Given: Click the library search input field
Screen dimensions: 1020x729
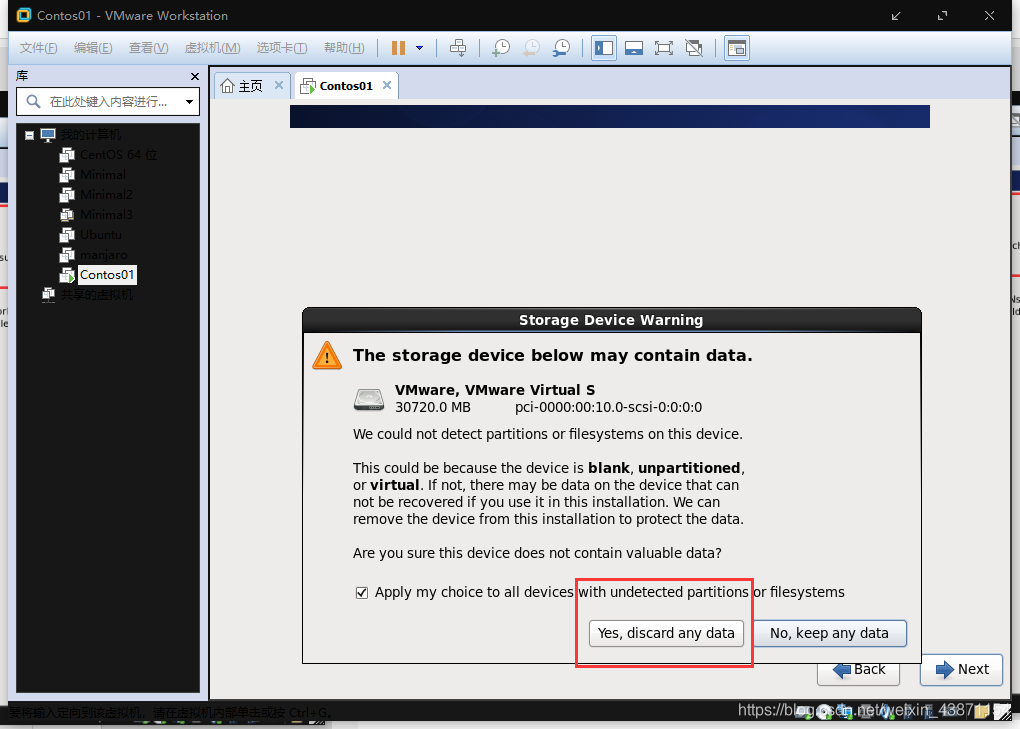Looking at the screenshot, I should tap(108, 102).
